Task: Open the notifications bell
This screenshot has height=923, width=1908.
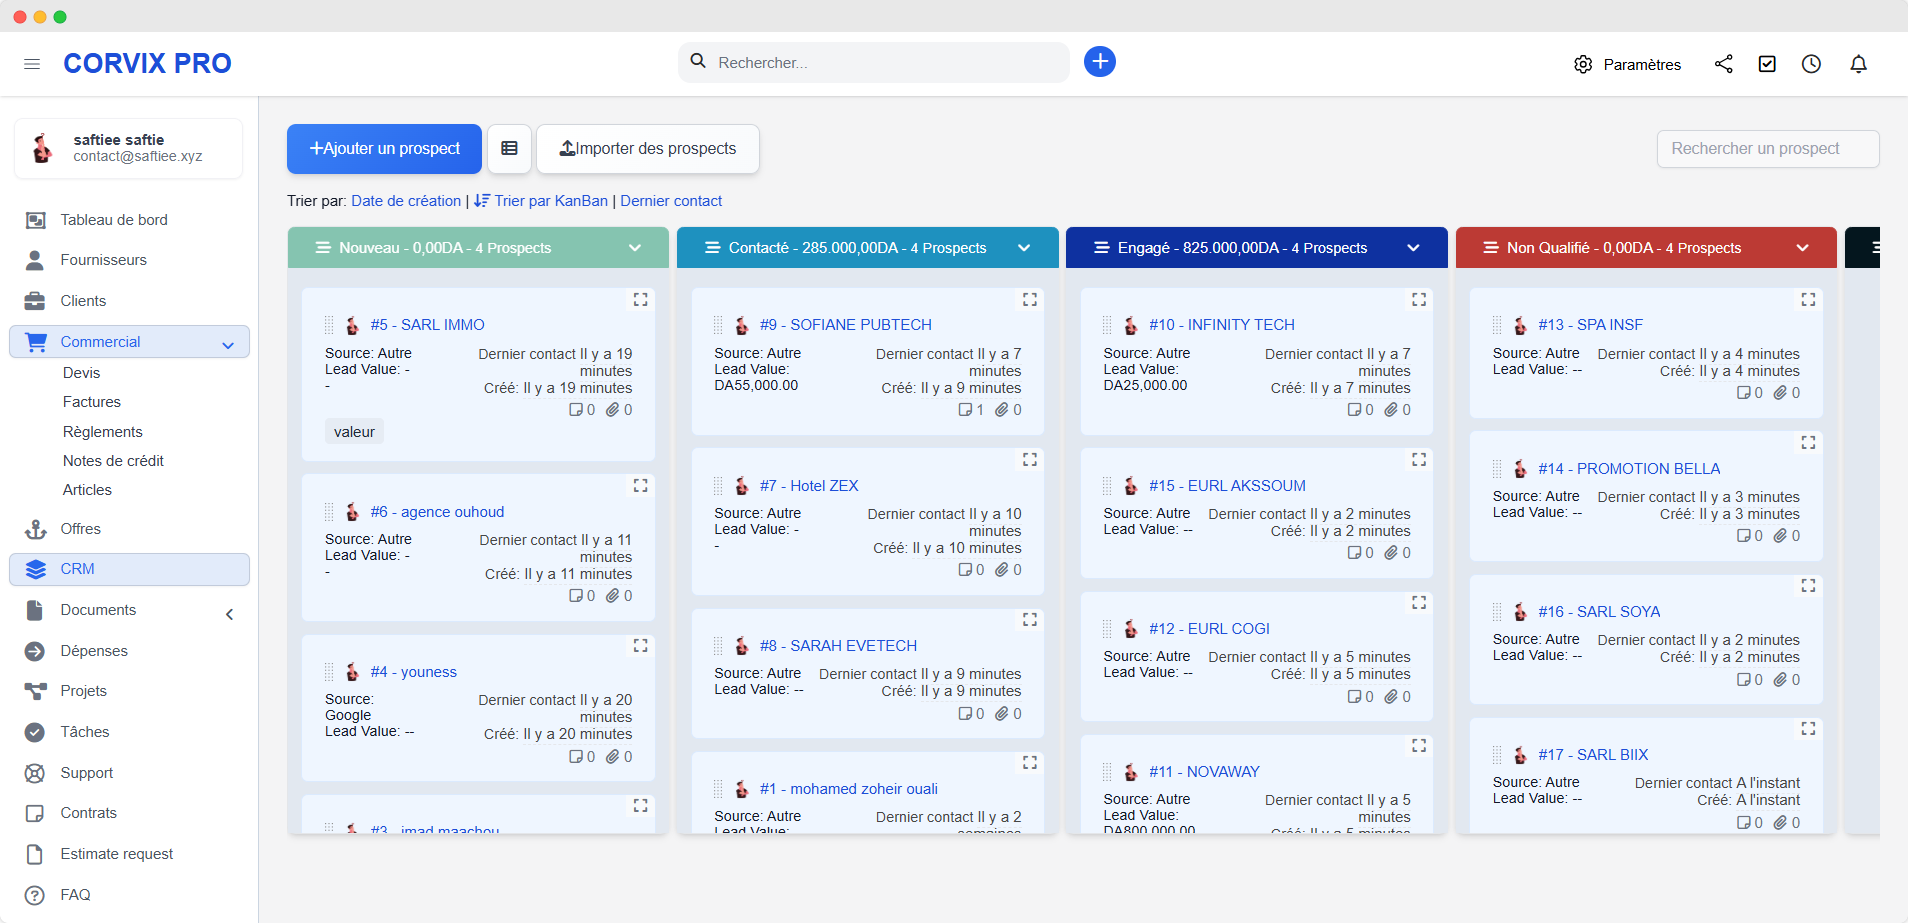Action: point(1858,64)
